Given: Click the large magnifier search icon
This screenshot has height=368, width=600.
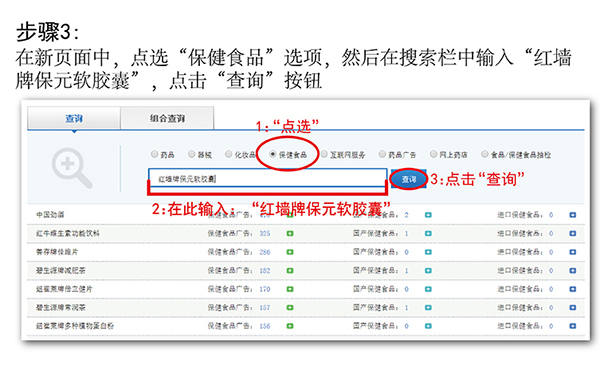Looking at the screenshot, I should click(72, 168).
